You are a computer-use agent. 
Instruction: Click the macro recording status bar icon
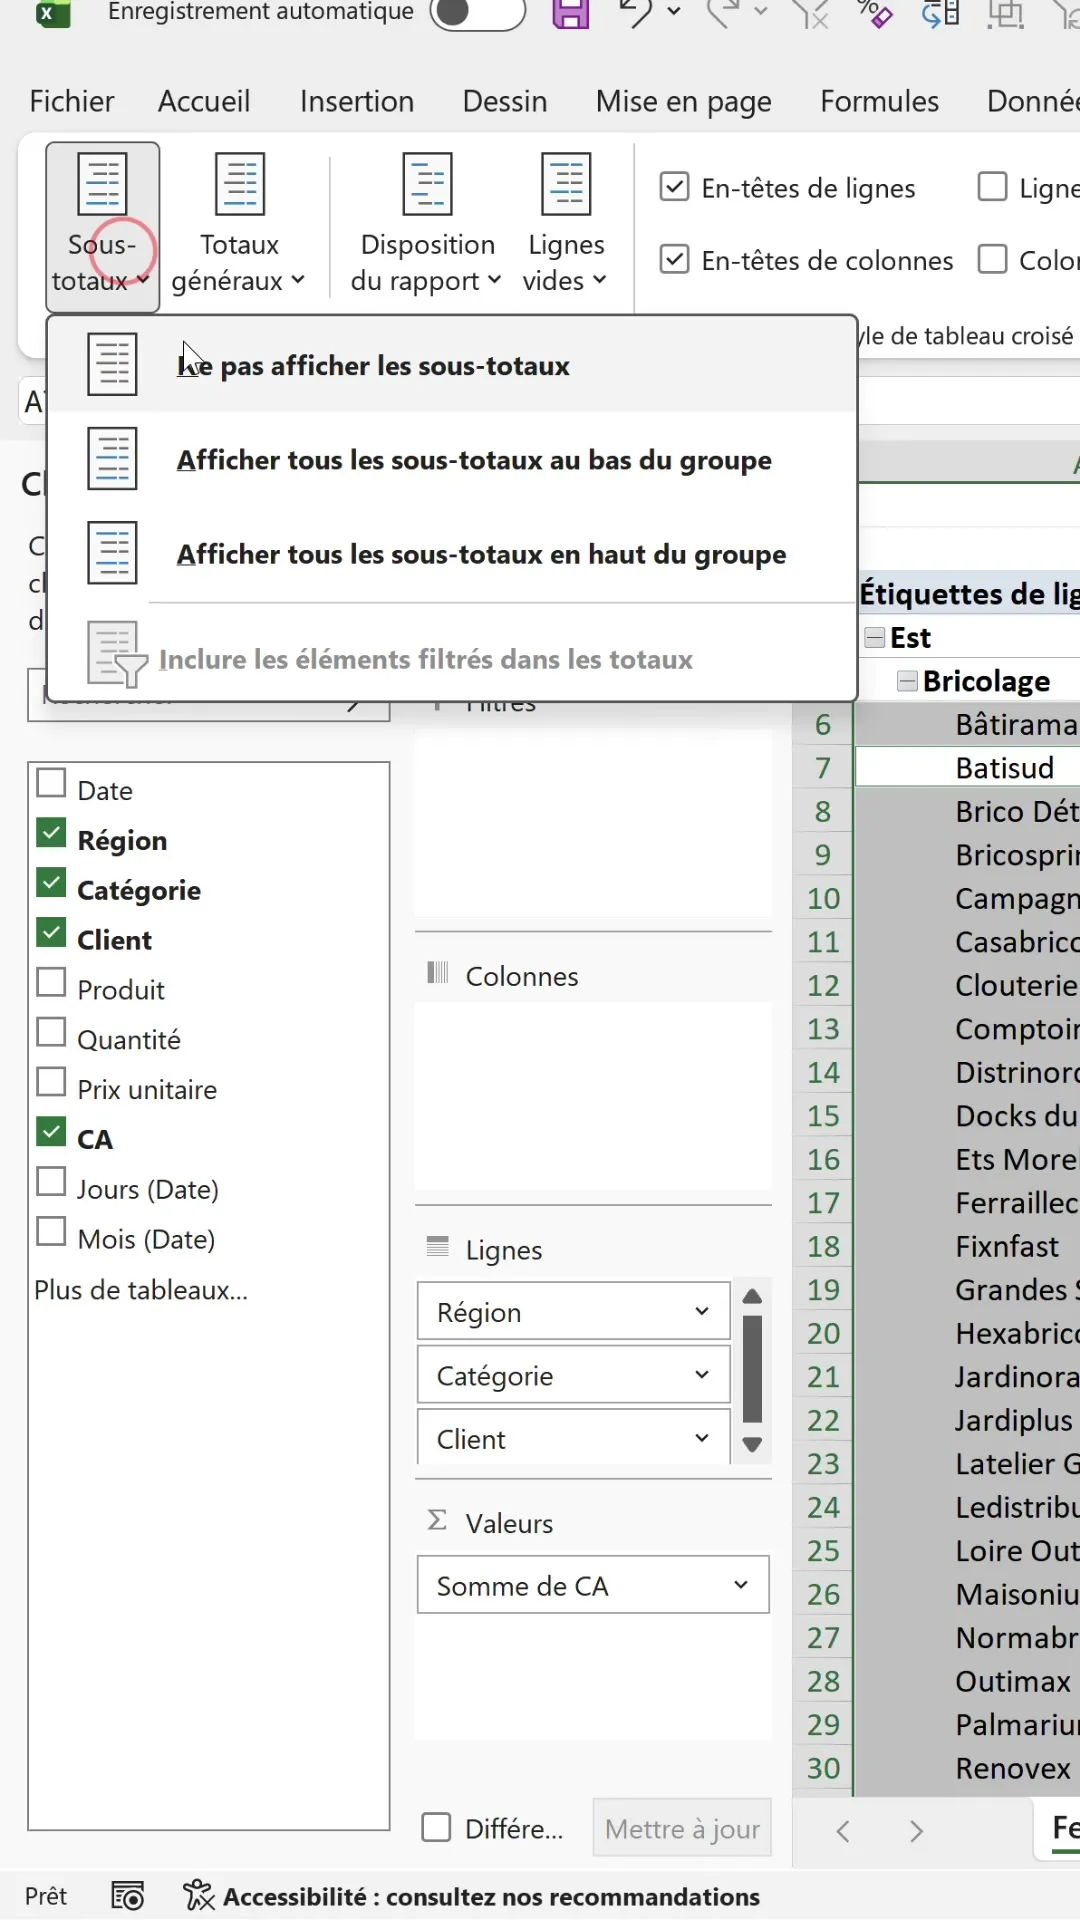pos(128,1896)
